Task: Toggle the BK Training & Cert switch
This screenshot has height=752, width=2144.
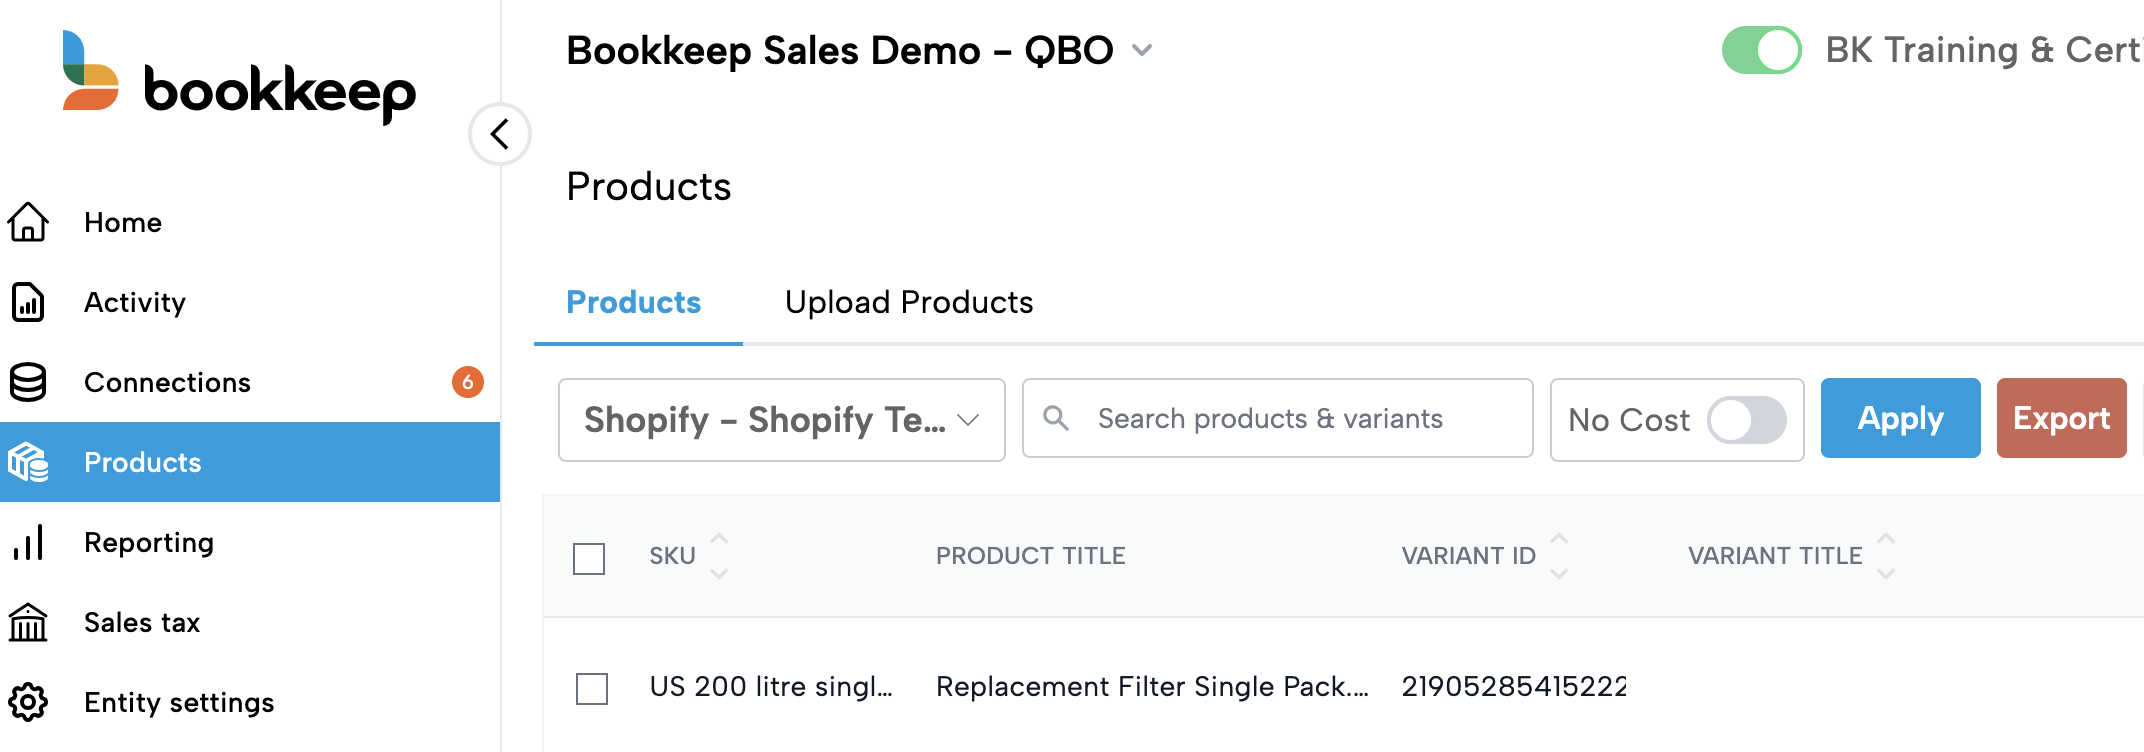Action: click(x=1761, y=50)
